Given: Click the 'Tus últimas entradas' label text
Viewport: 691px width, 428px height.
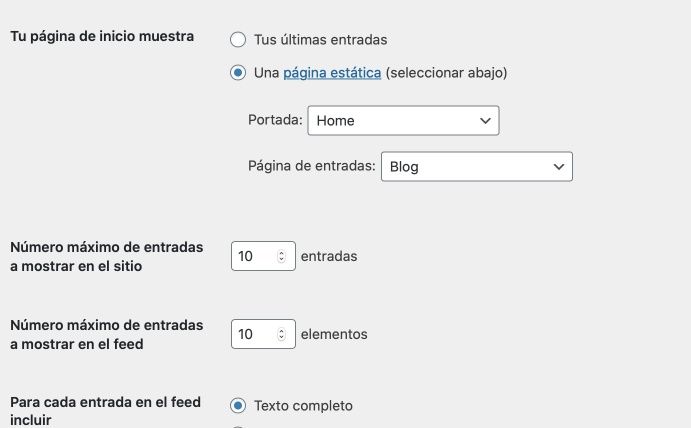Looking at the screenshot, I should tap(321, 40).
